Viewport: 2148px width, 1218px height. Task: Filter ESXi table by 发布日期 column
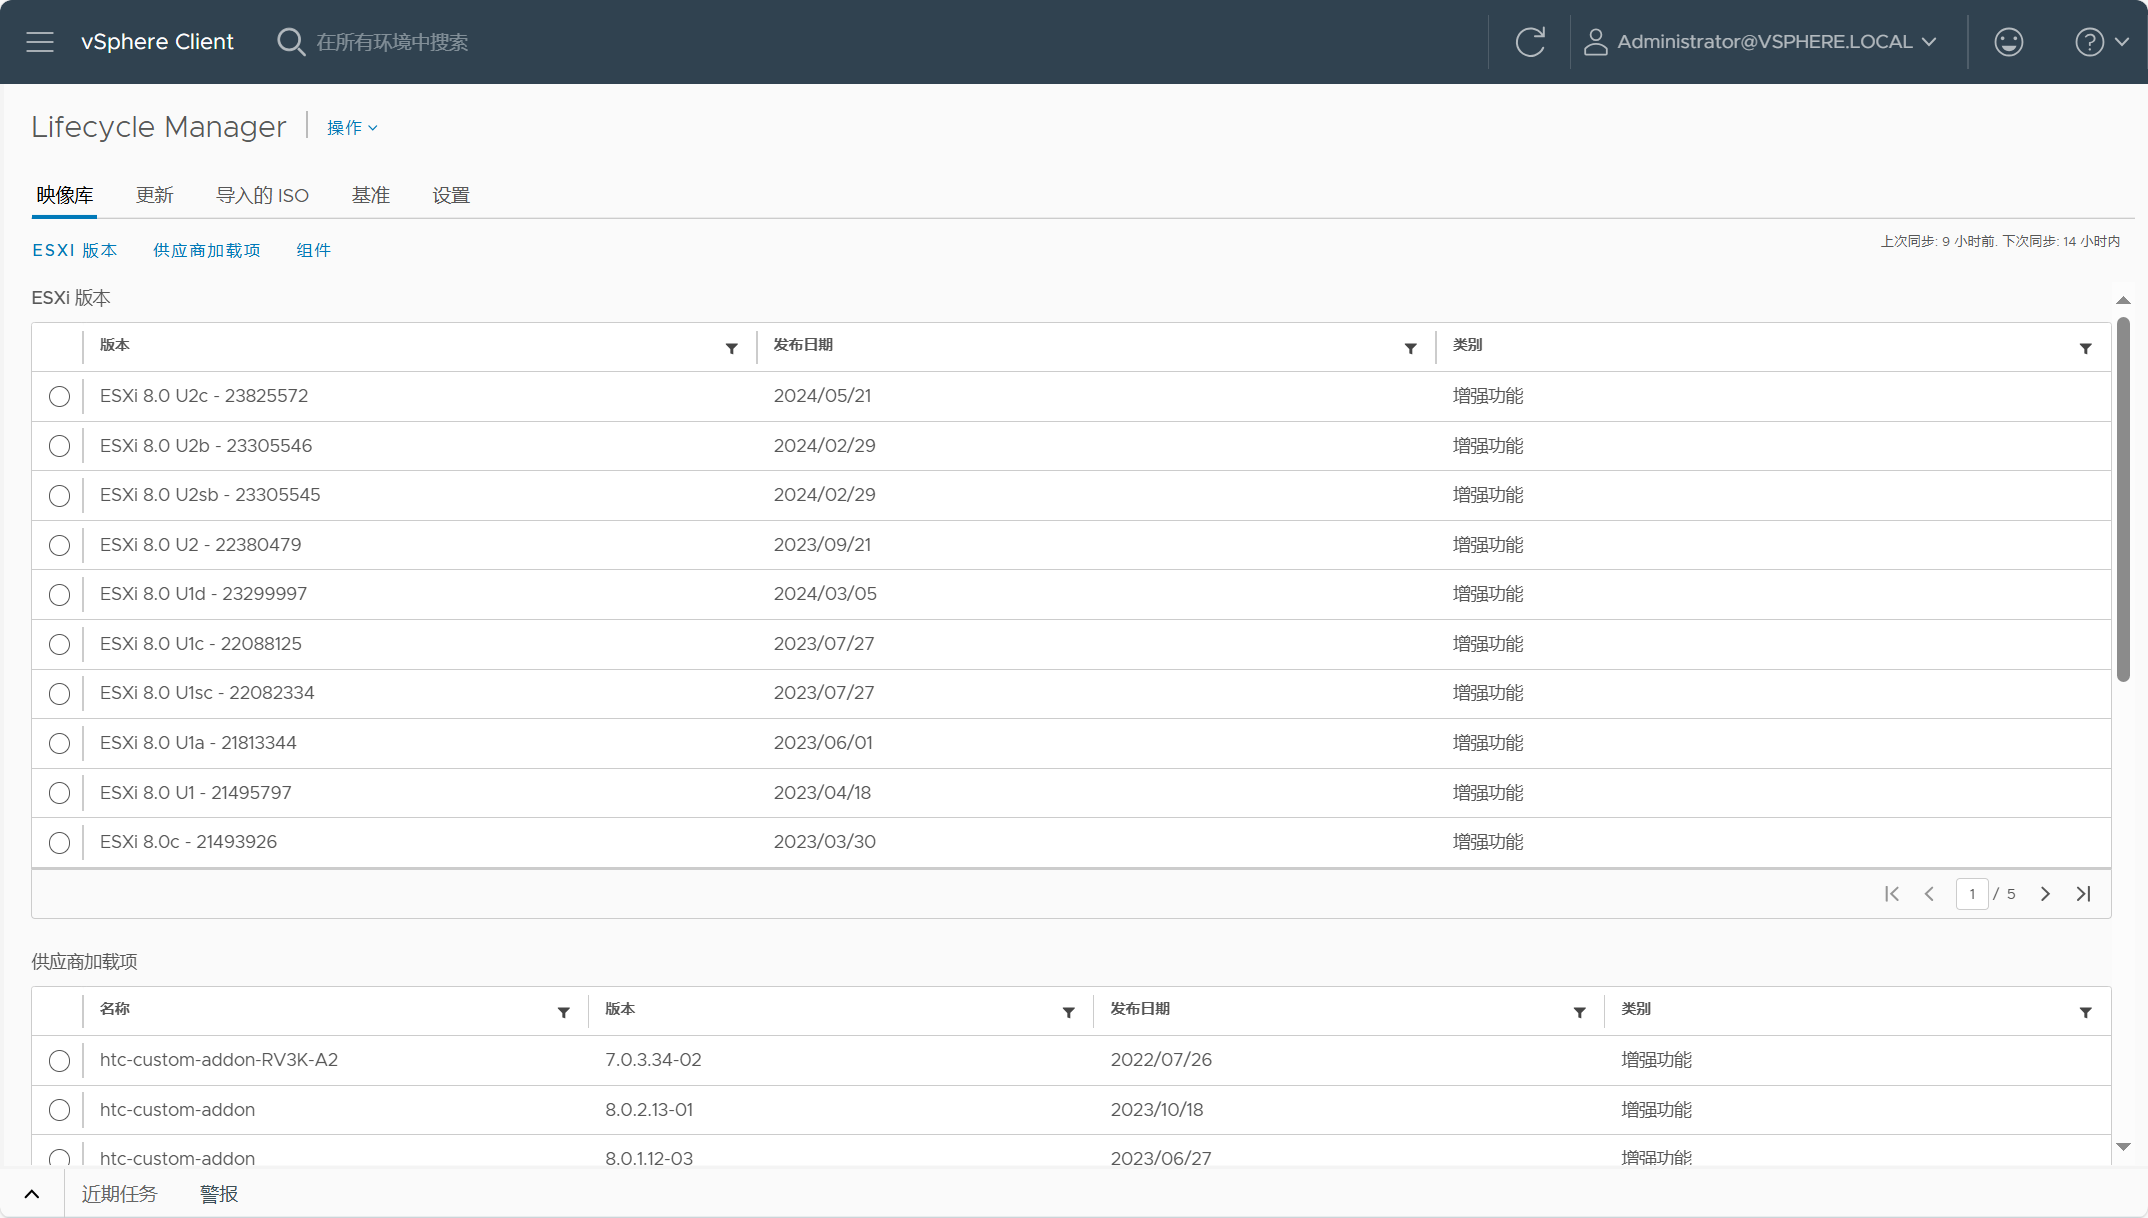(1410, 348)
